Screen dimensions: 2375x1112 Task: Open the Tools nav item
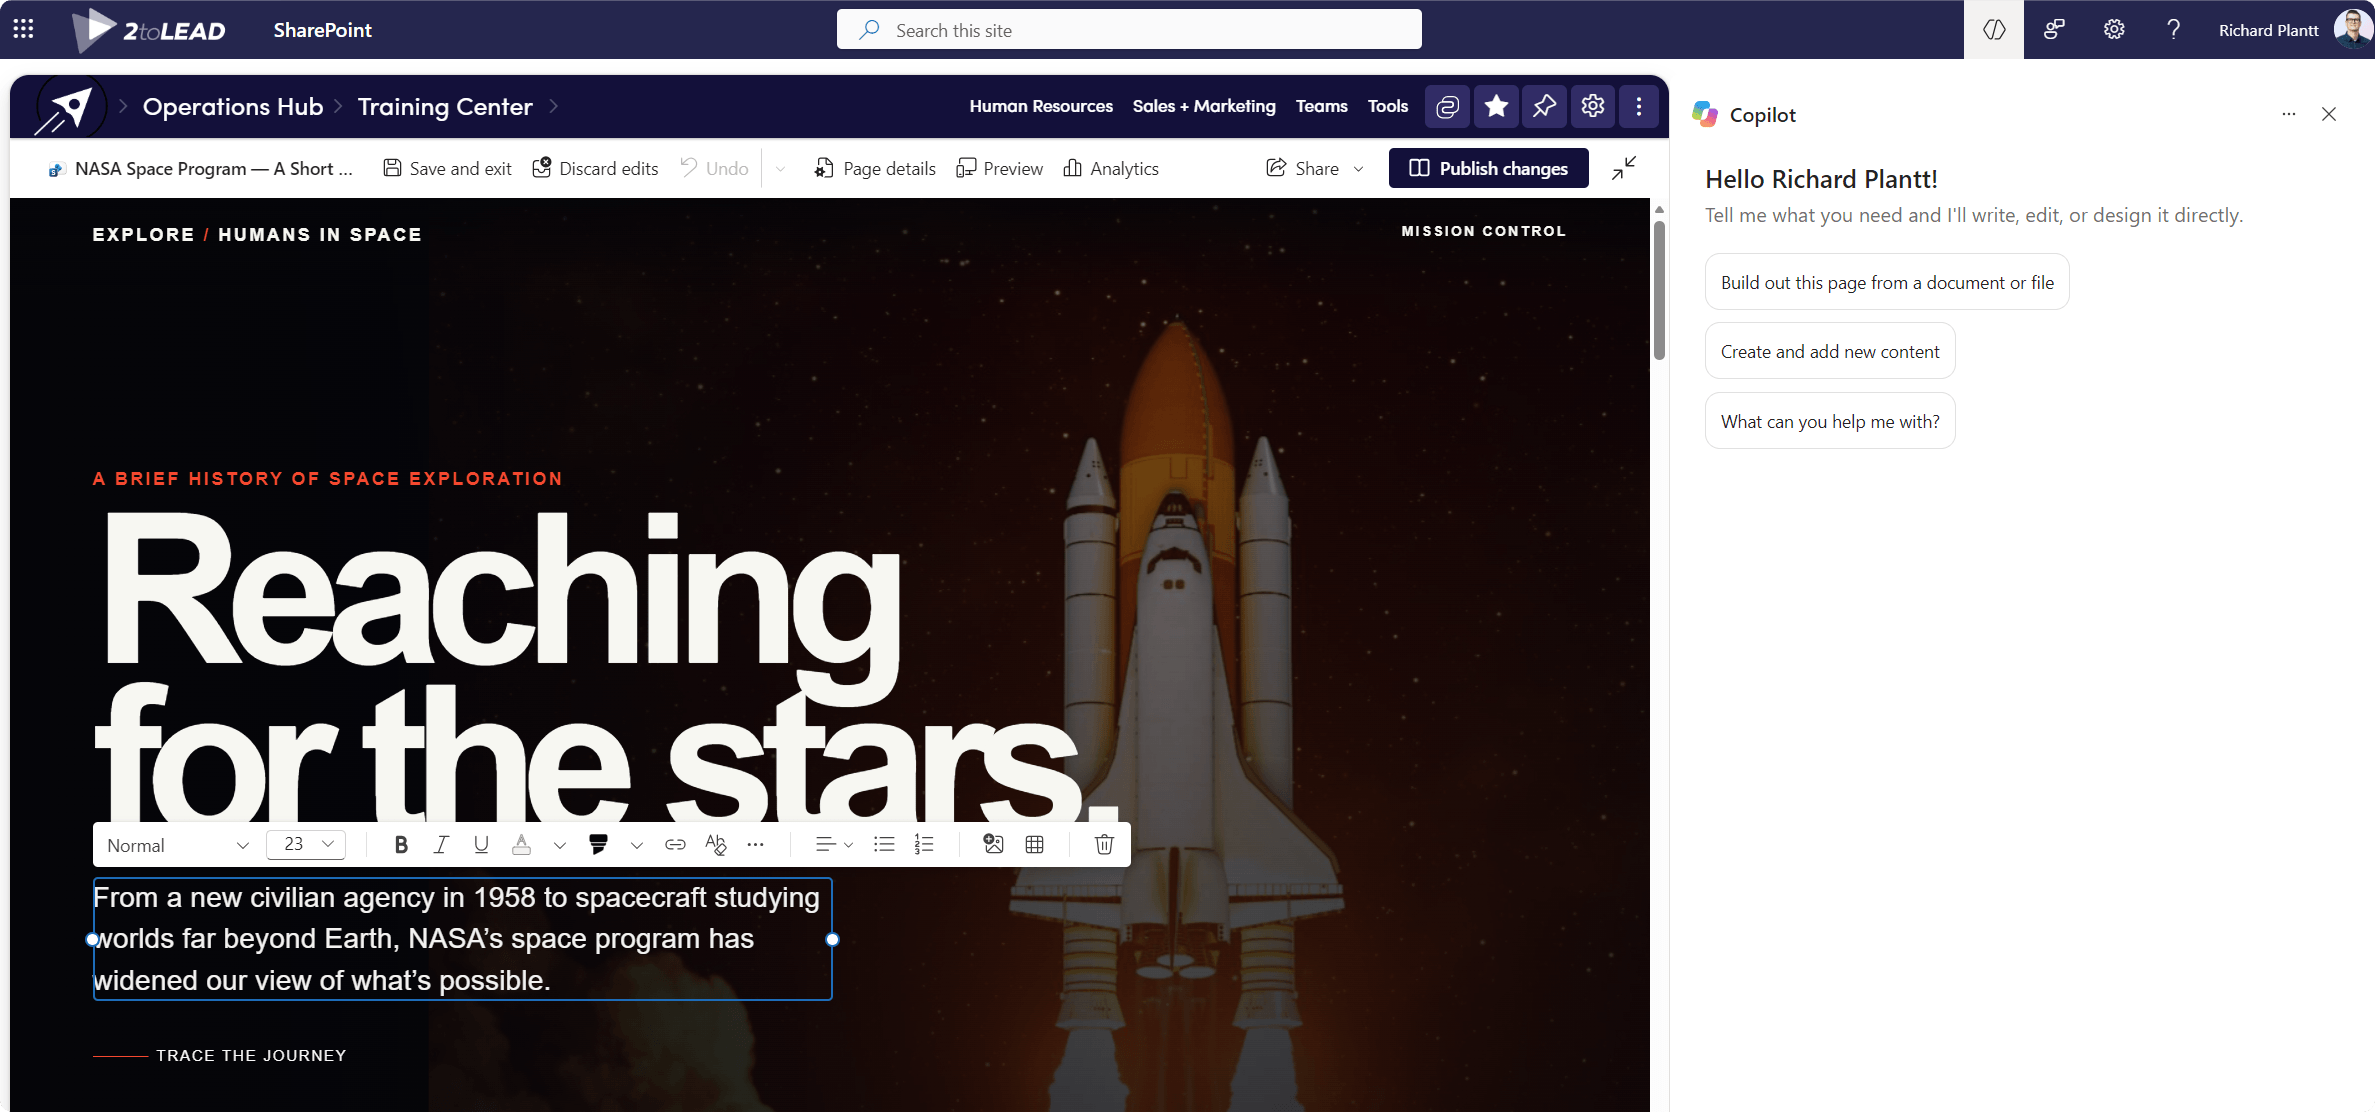(x=1388, y=106)
